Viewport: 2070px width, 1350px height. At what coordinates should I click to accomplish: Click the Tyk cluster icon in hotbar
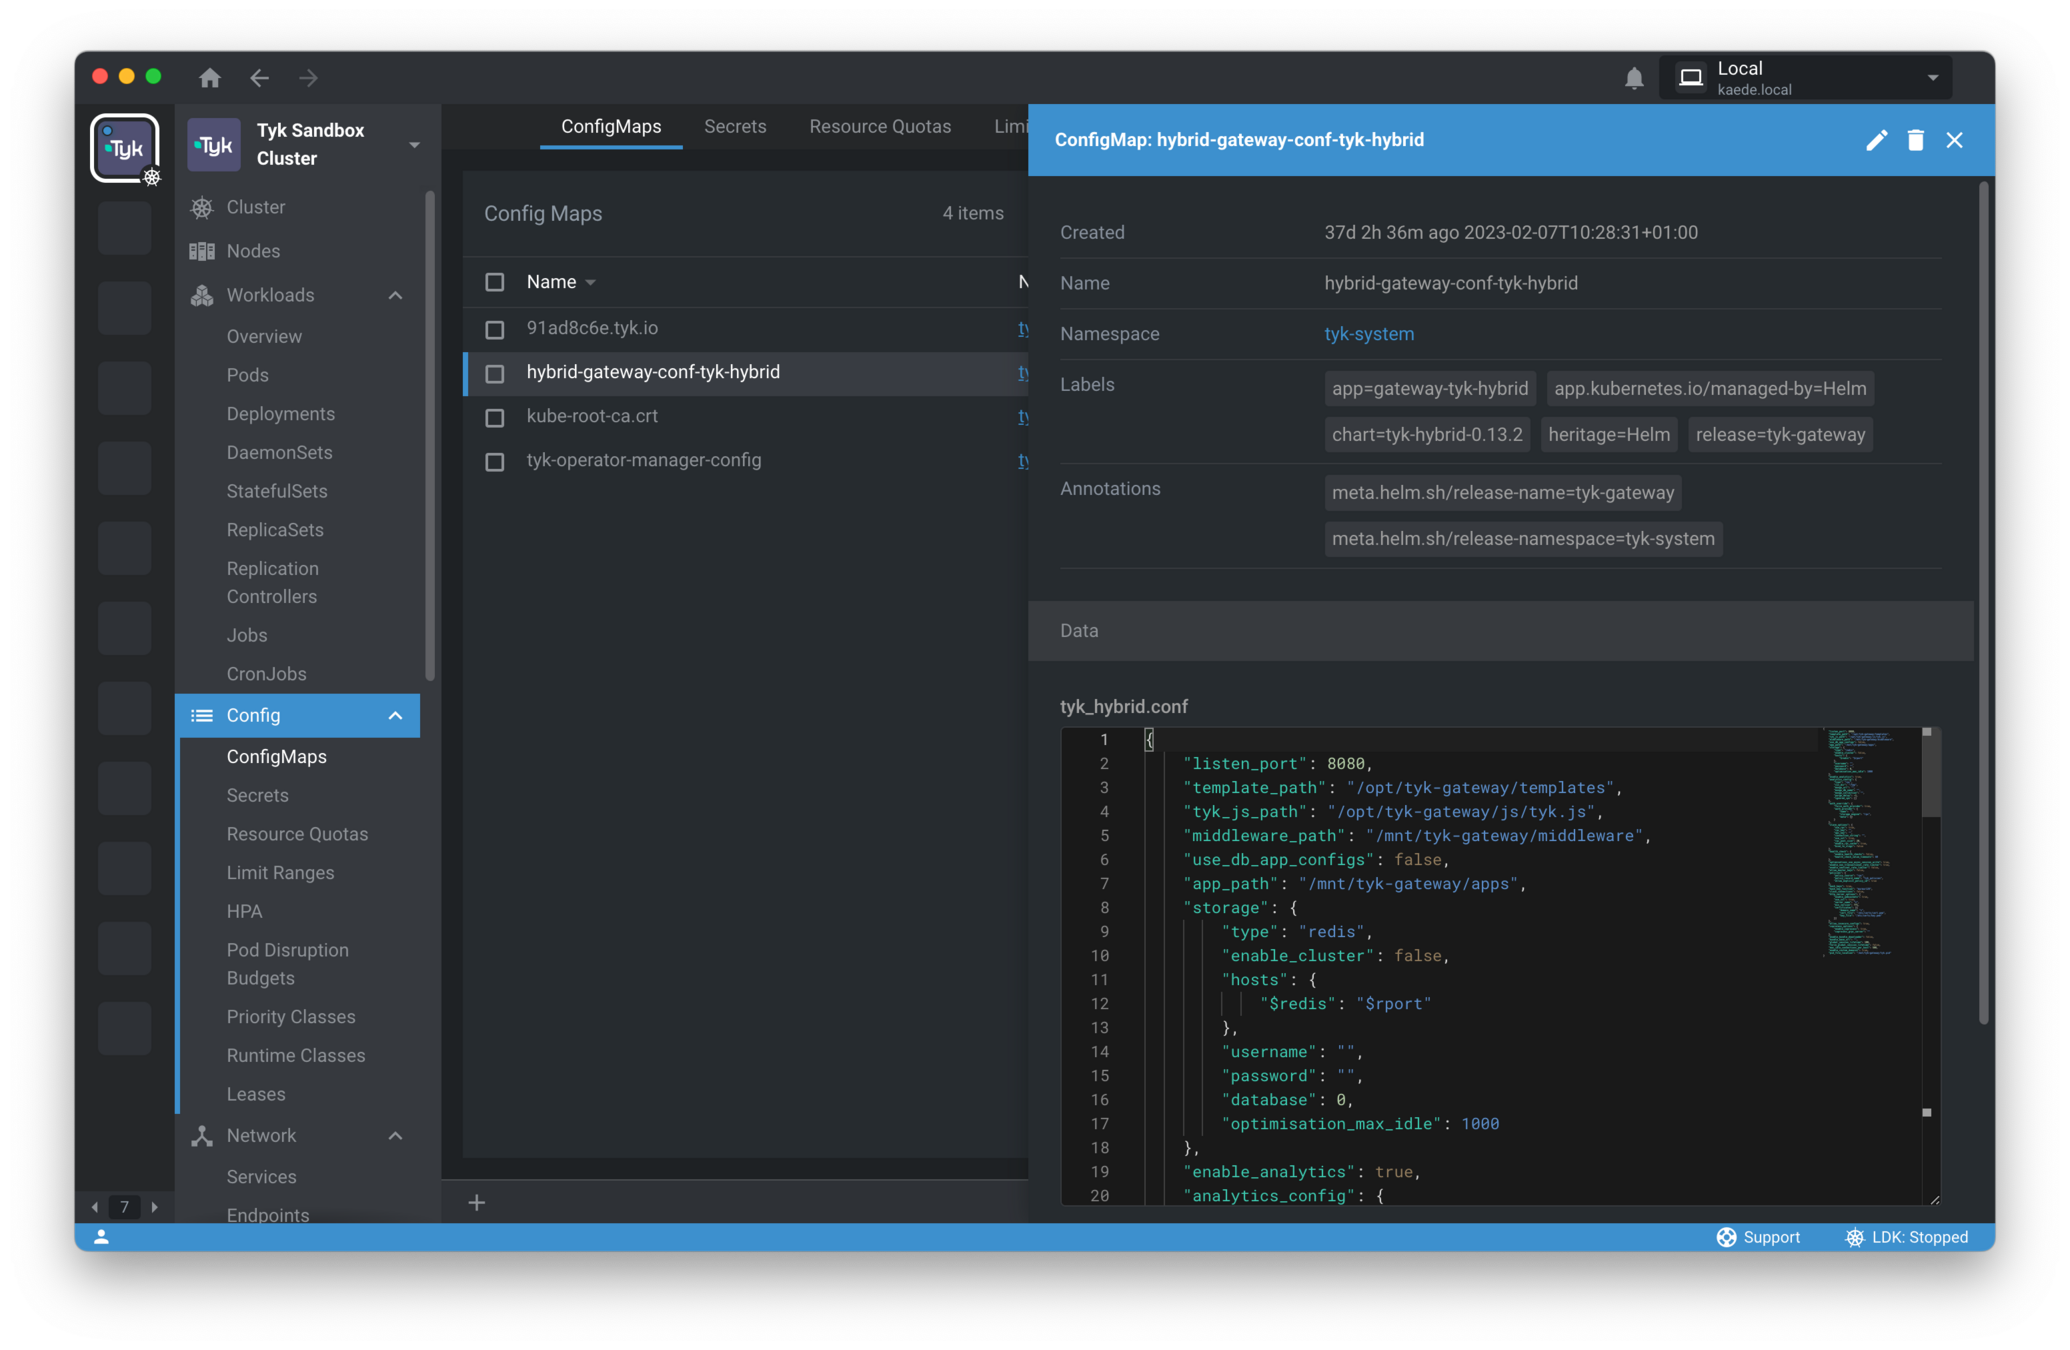point(125,148)
